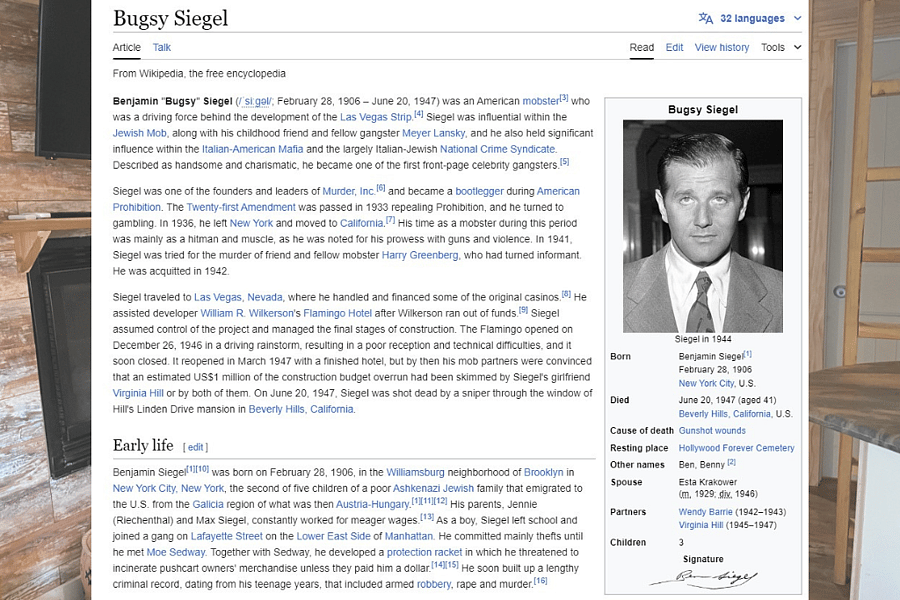The image size is (900, 600).
Task: Open the Meyer Lansky link
Action: point(433,133)
